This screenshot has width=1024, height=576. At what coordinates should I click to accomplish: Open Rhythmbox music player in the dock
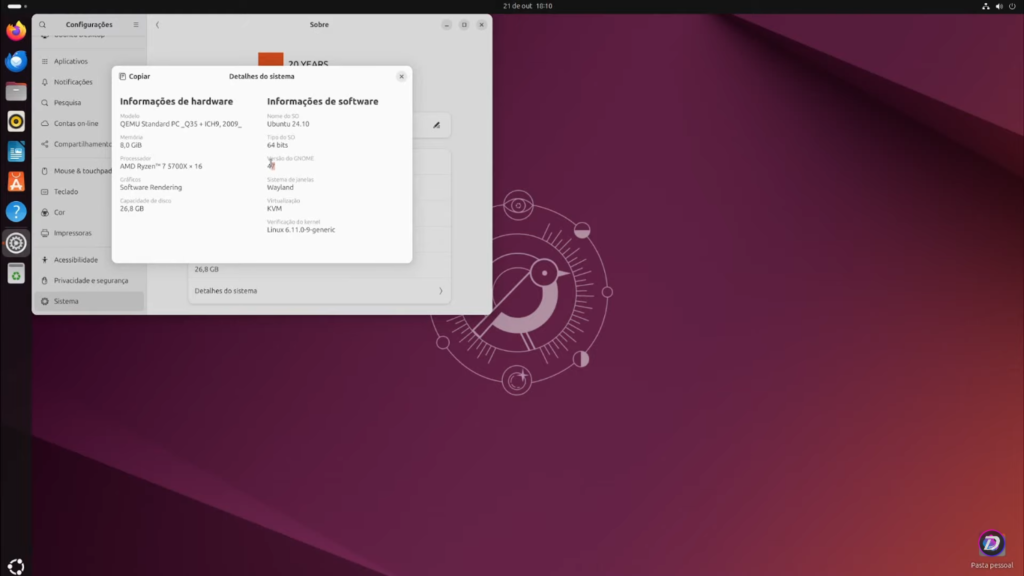point(16,121)
